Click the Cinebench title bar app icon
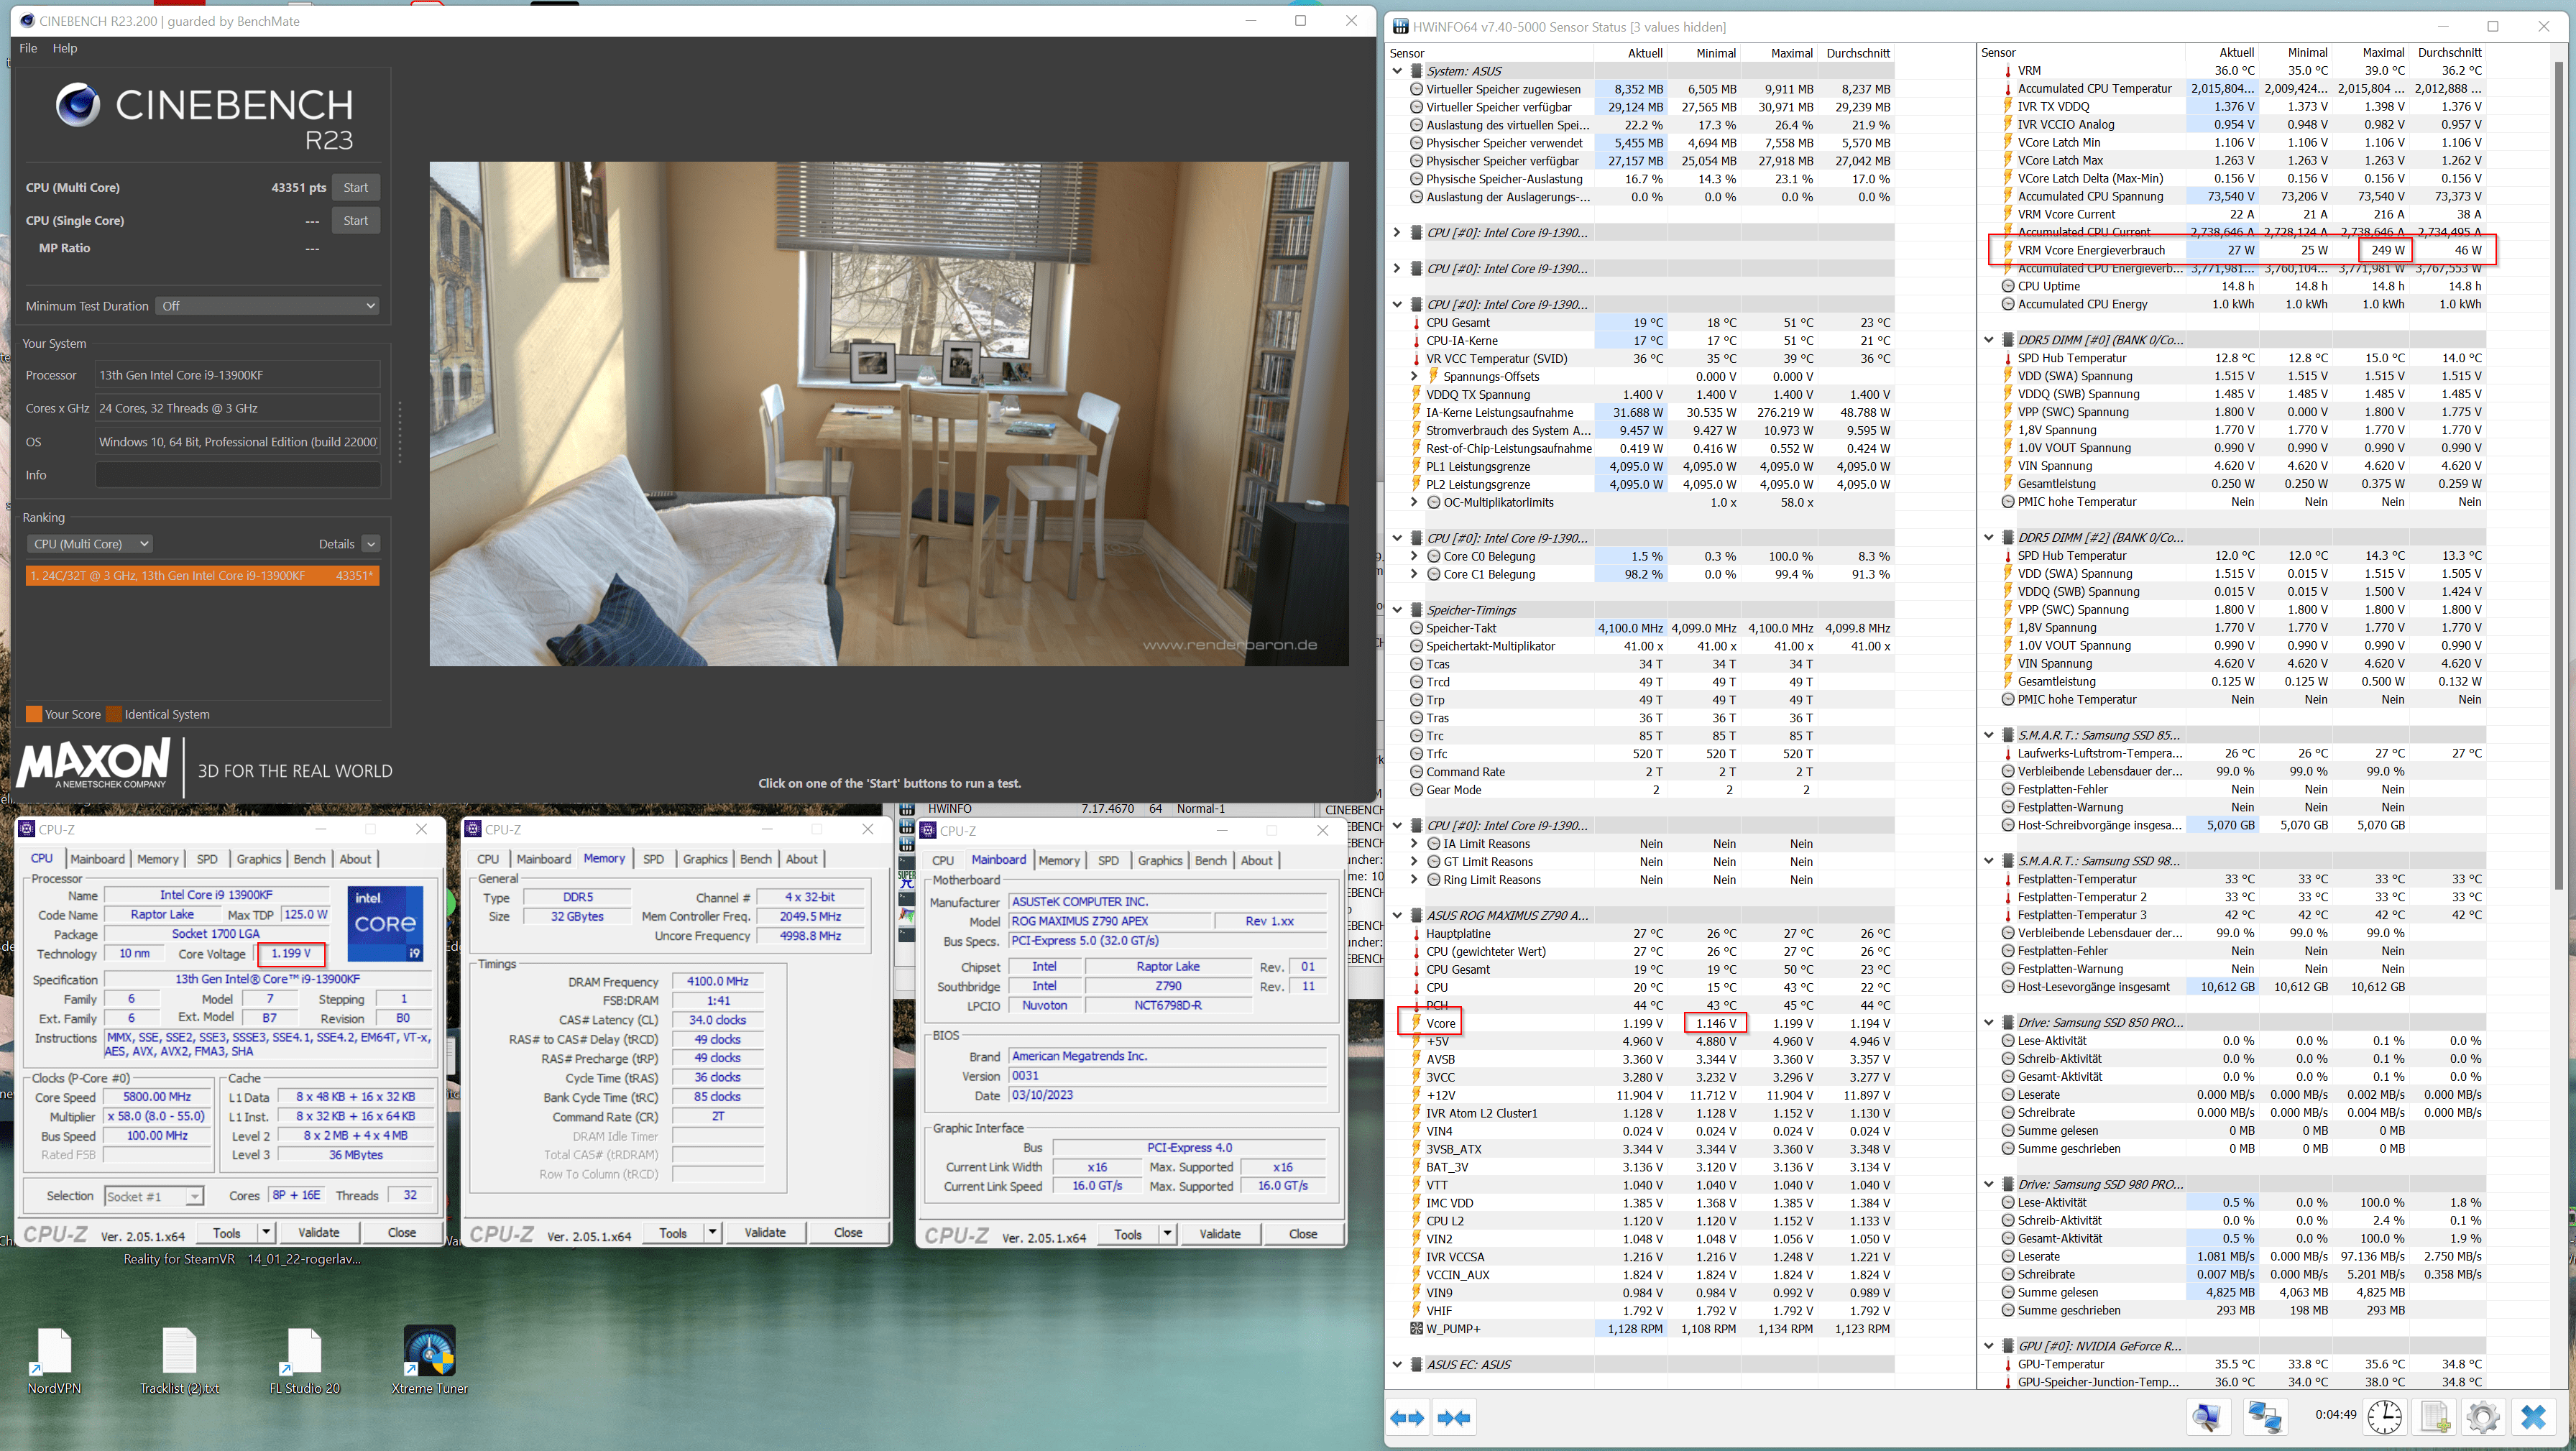Image resolution: width=2576 pixels, height=1451 pixels. click(x=27, y=21)
